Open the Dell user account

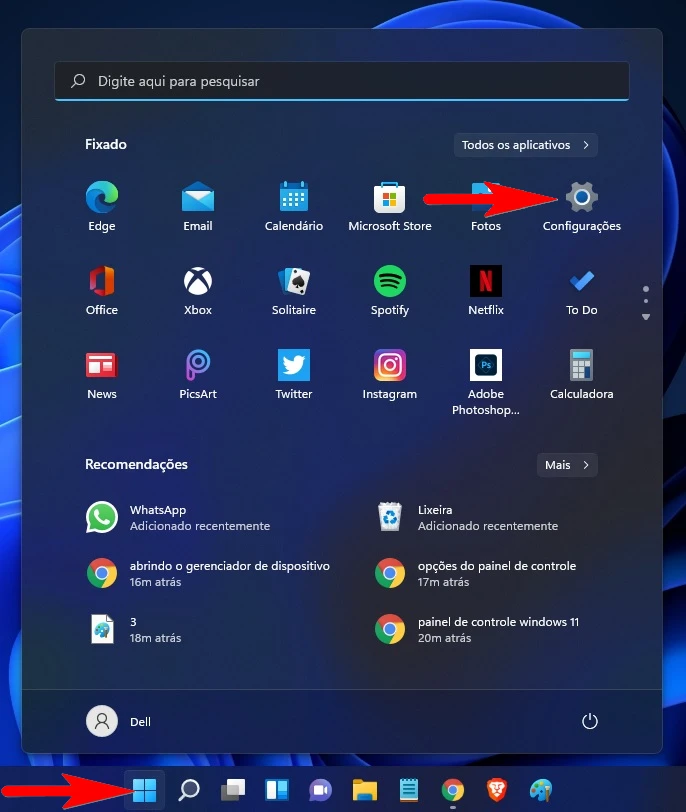[x=119, y=721]
